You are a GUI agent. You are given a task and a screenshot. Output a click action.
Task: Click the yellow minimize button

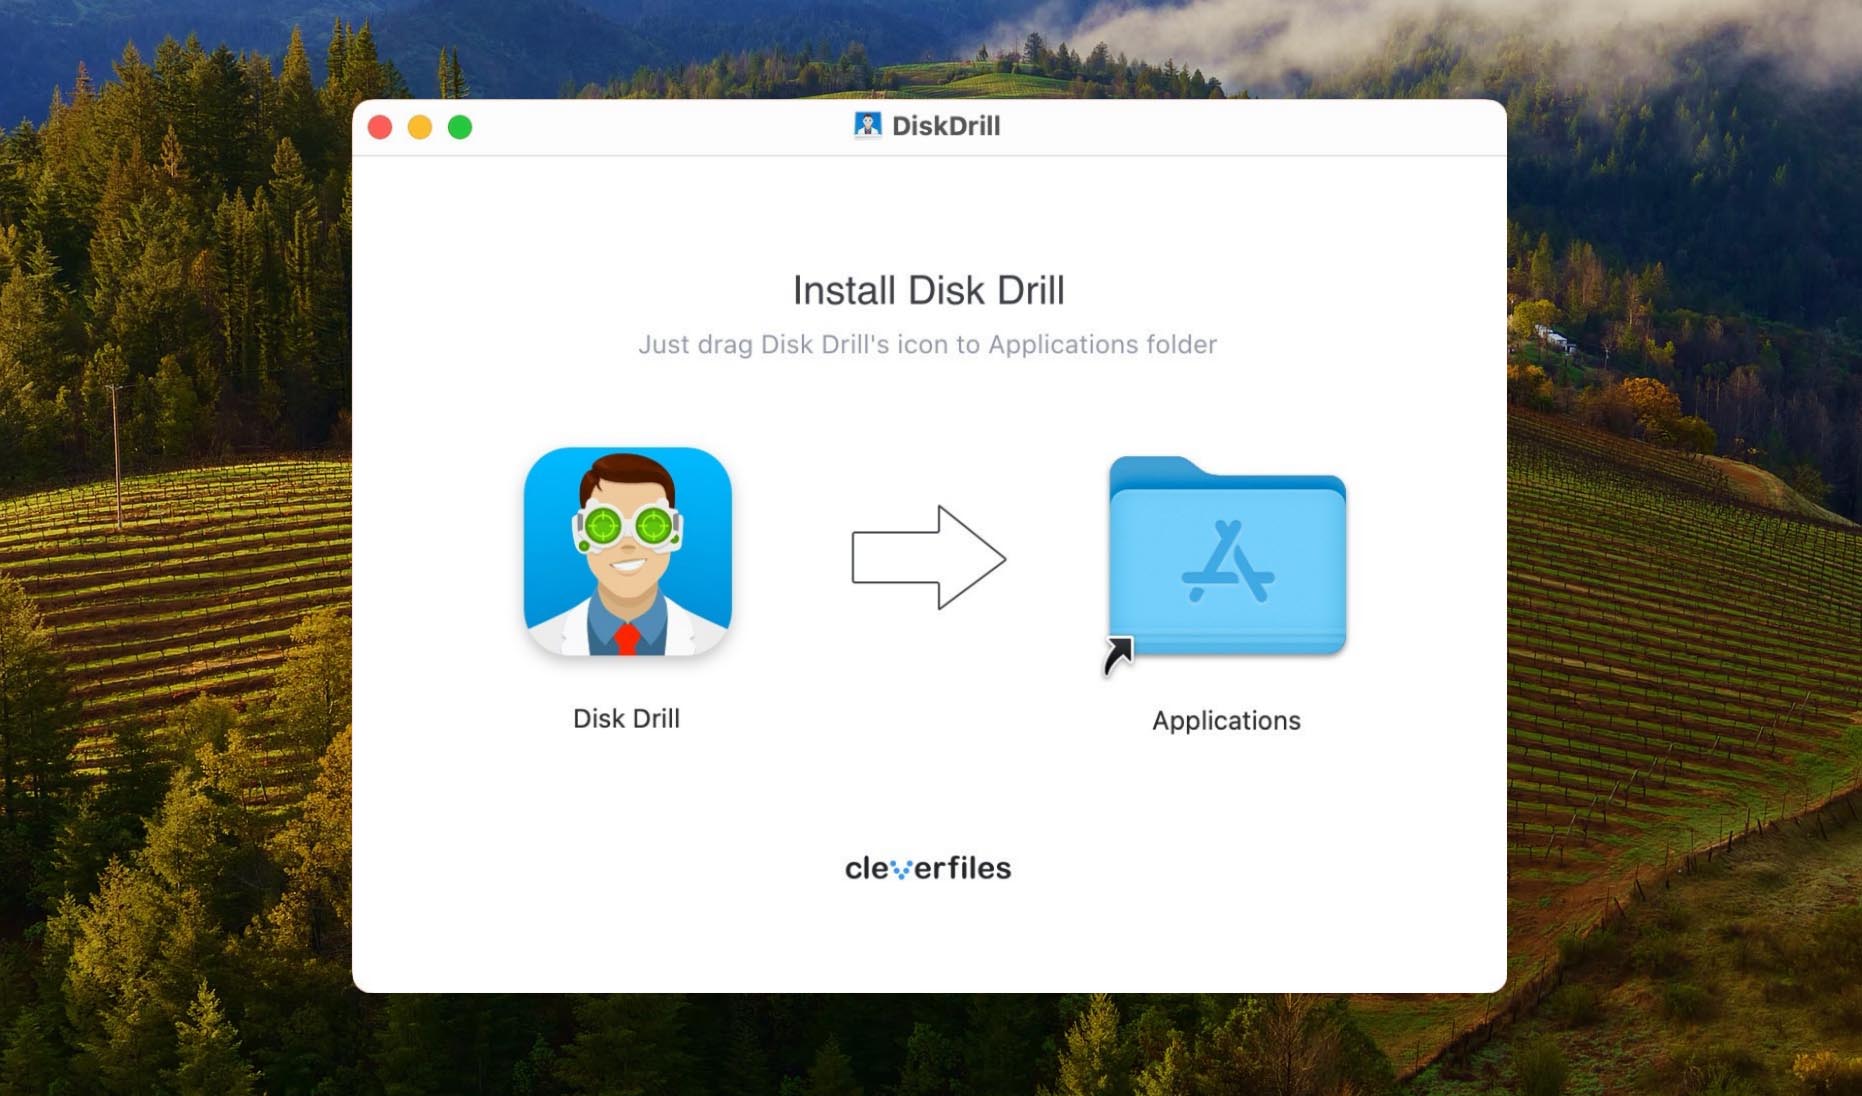420,127
